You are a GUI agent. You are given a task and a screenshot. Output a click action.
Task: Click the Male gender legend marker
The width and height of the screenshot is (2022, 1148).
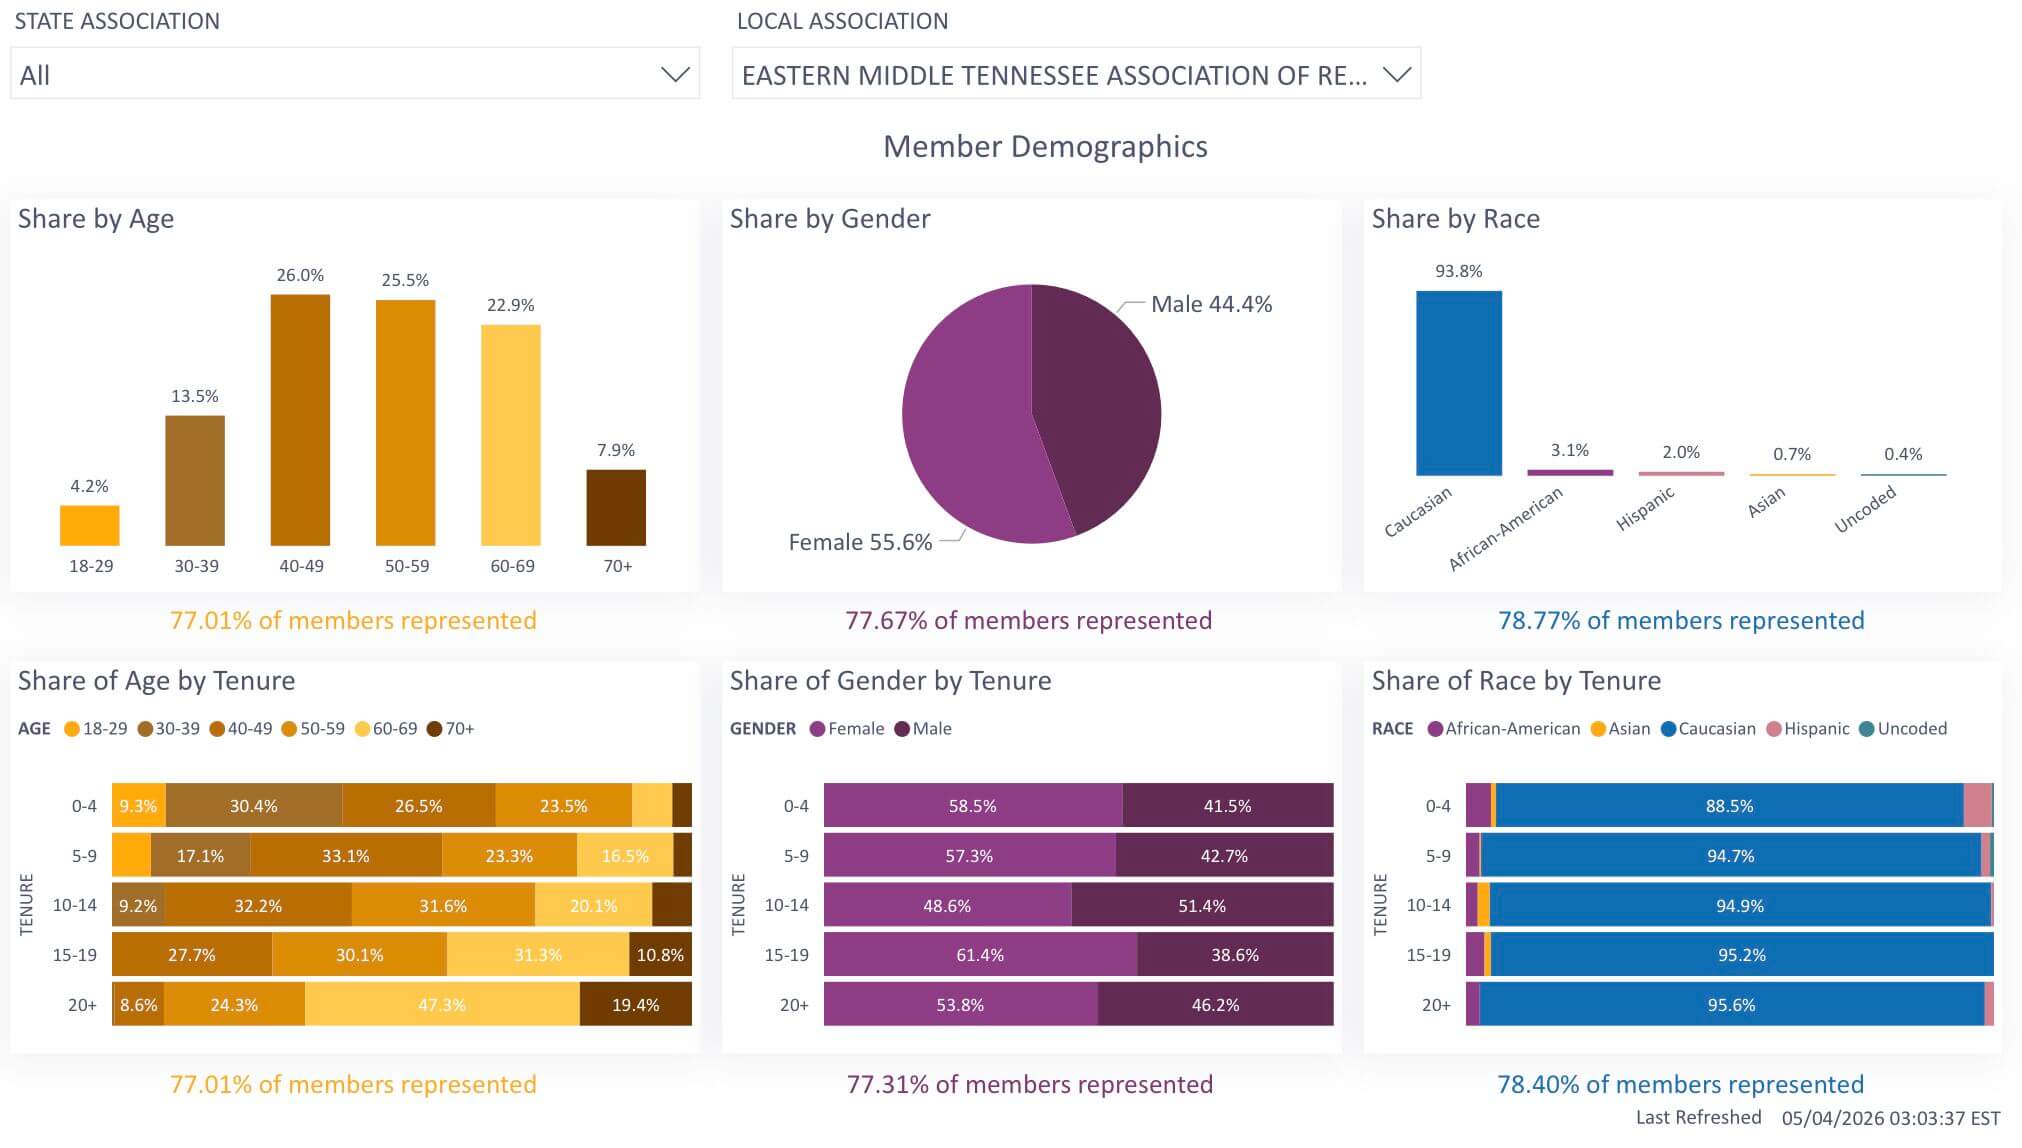[902, 729]
